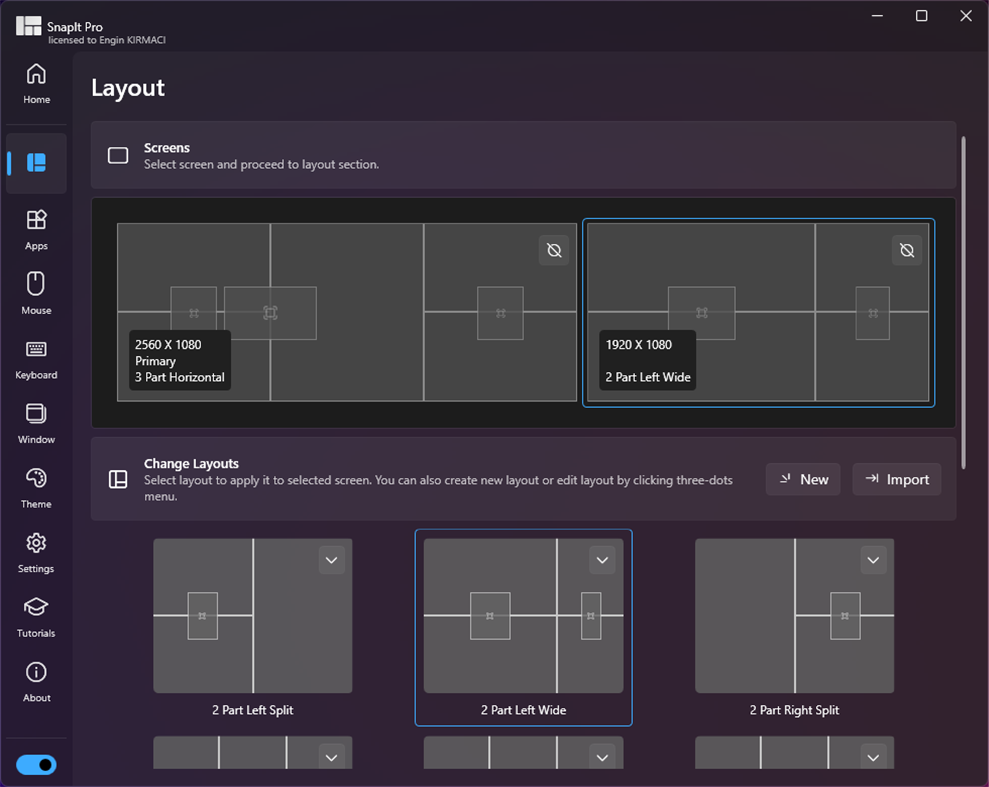Image resolution: width=989 pixels, height=787 pixels.
Task: Open the 2 Part Left Wide layout menu
Action: pos(602,560)
